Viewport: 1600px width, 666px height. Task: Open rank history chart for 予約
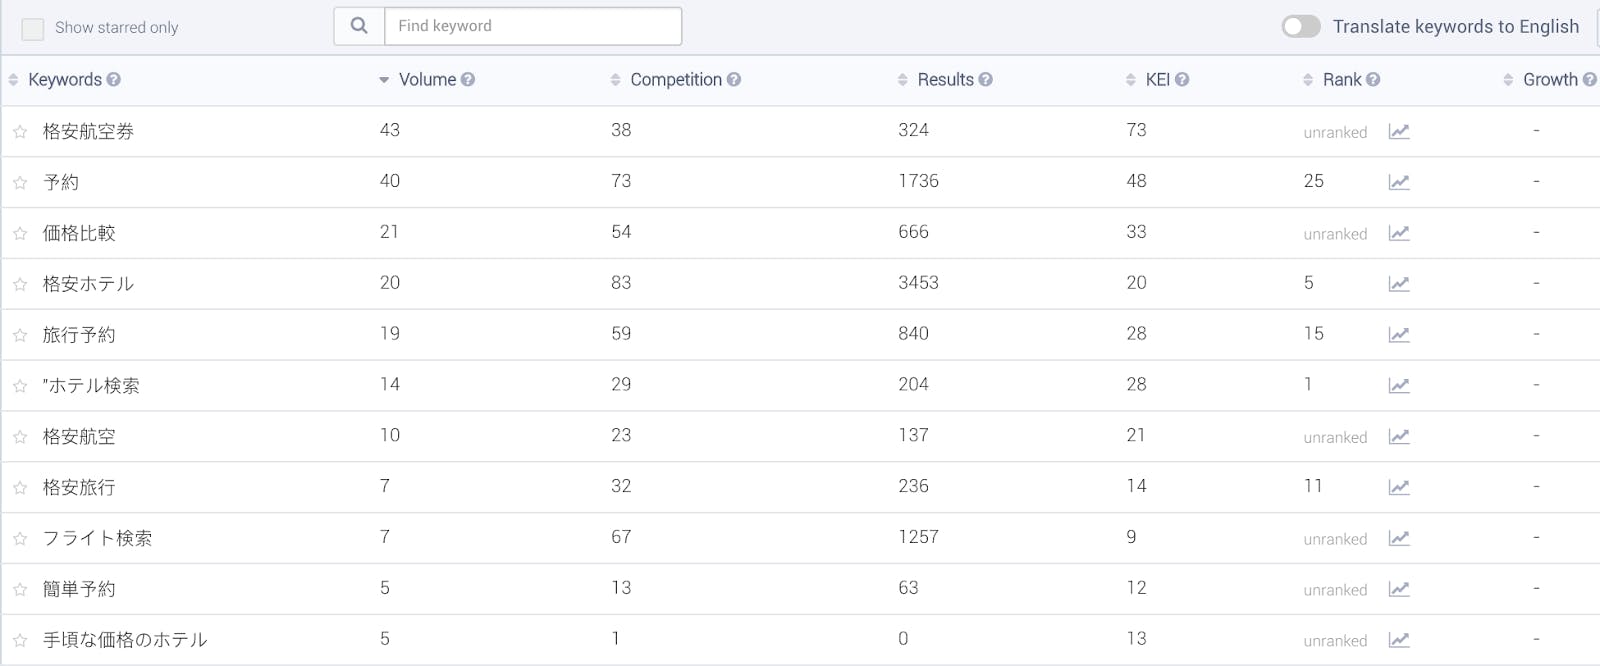1399,182
